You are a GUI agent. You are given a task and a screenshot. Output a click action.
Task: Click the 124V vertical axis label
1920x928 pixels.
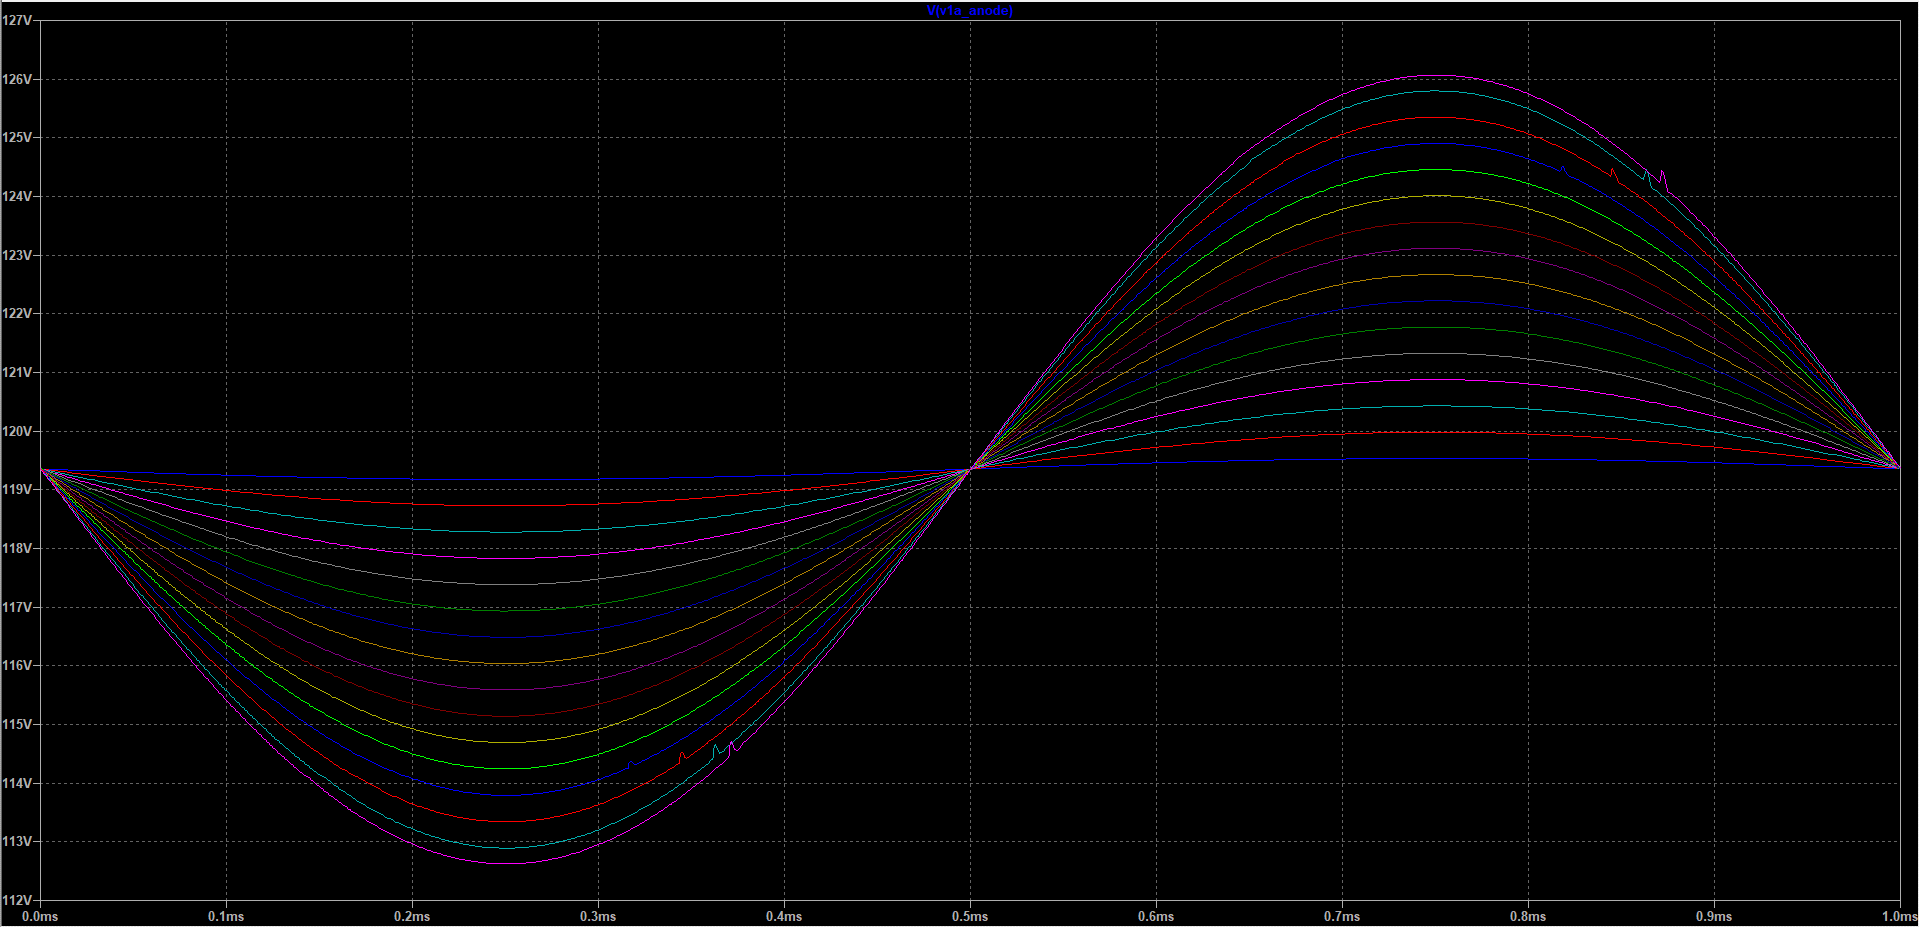(x=16, y=196)
